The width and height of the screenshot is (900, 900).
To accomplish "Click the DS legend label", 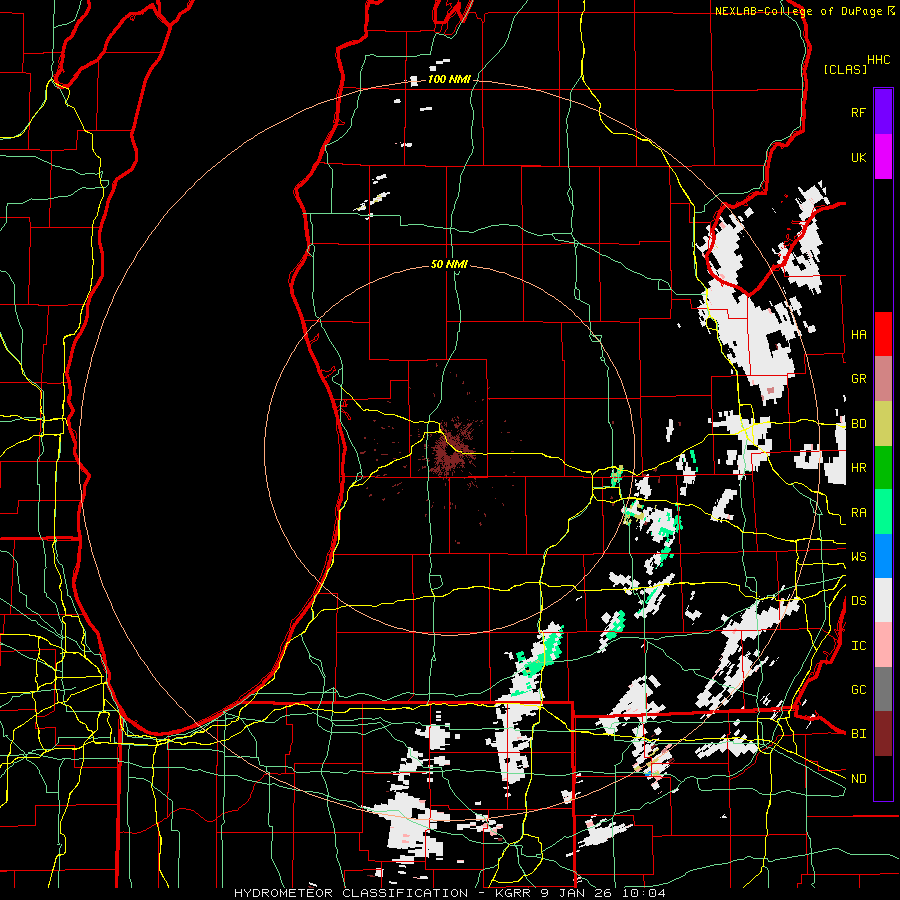I will coord(859,601).
